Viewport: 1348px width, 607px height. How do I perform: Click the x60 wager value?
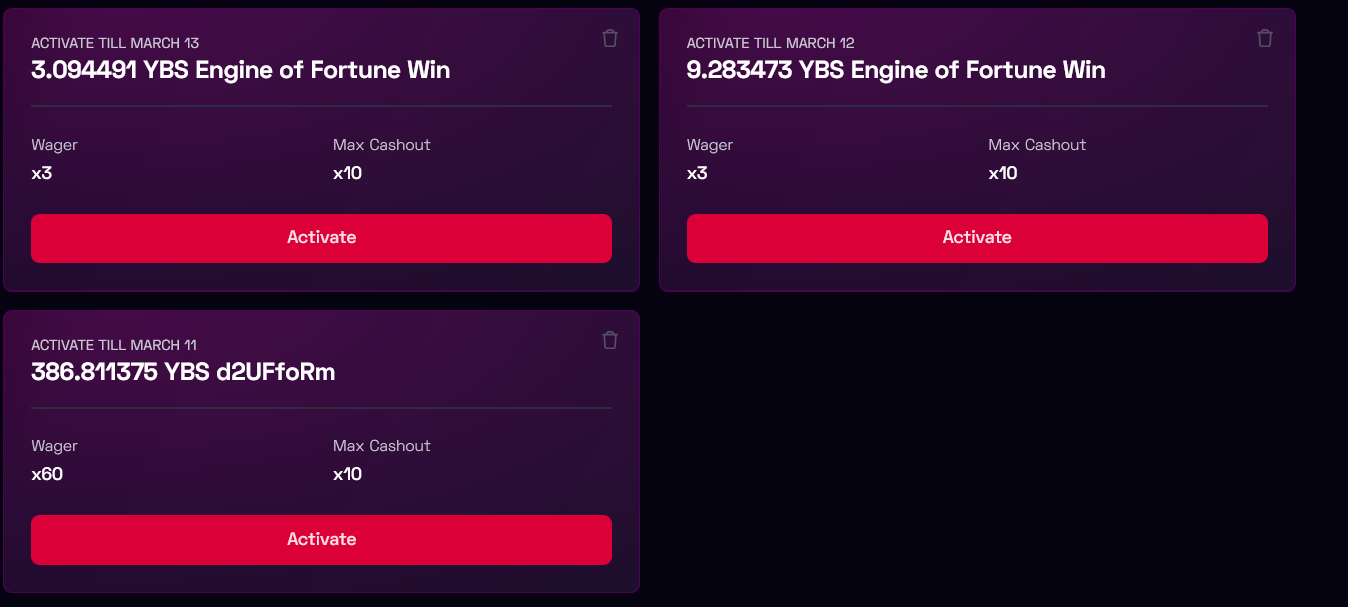click(47, 474)
